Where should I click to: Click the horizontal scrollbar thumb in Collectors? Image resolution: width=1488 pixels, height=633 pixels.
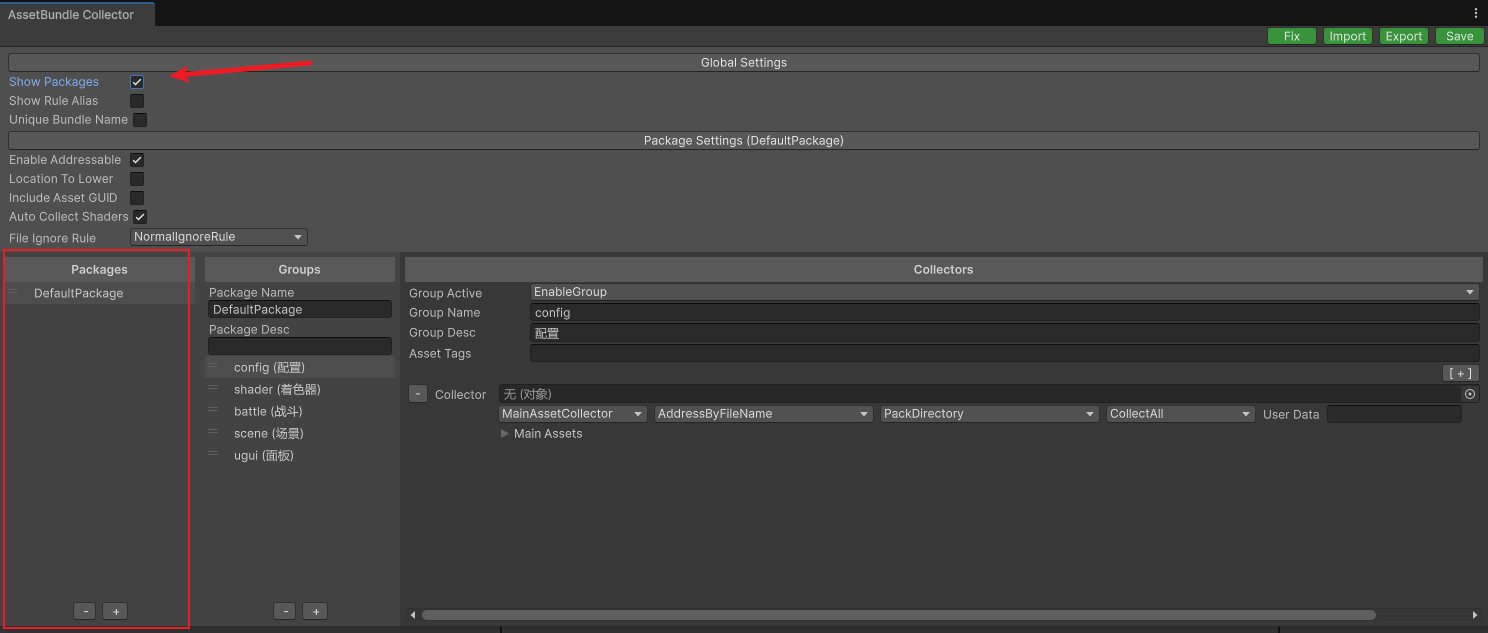(x=898, y=615)
